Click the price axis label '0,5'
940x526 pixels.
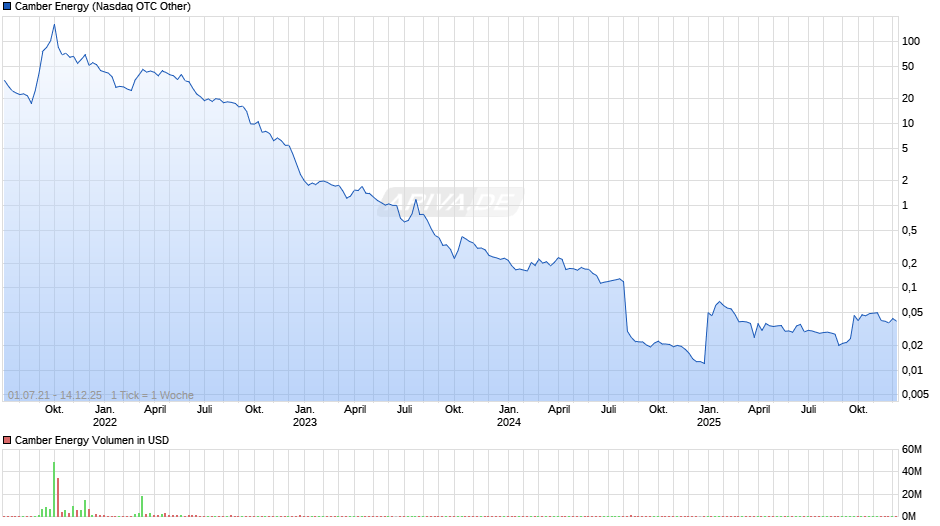(909, 230)
